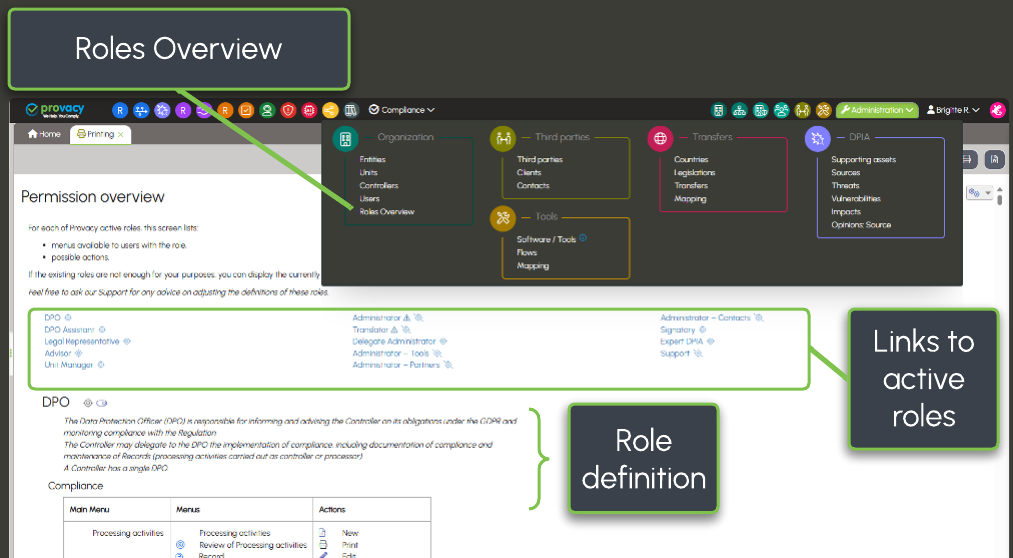Viewport: 1013px width, 558px height.
Task: Toggle the eye icon beside the DPO heading
Action: [87, 403]
